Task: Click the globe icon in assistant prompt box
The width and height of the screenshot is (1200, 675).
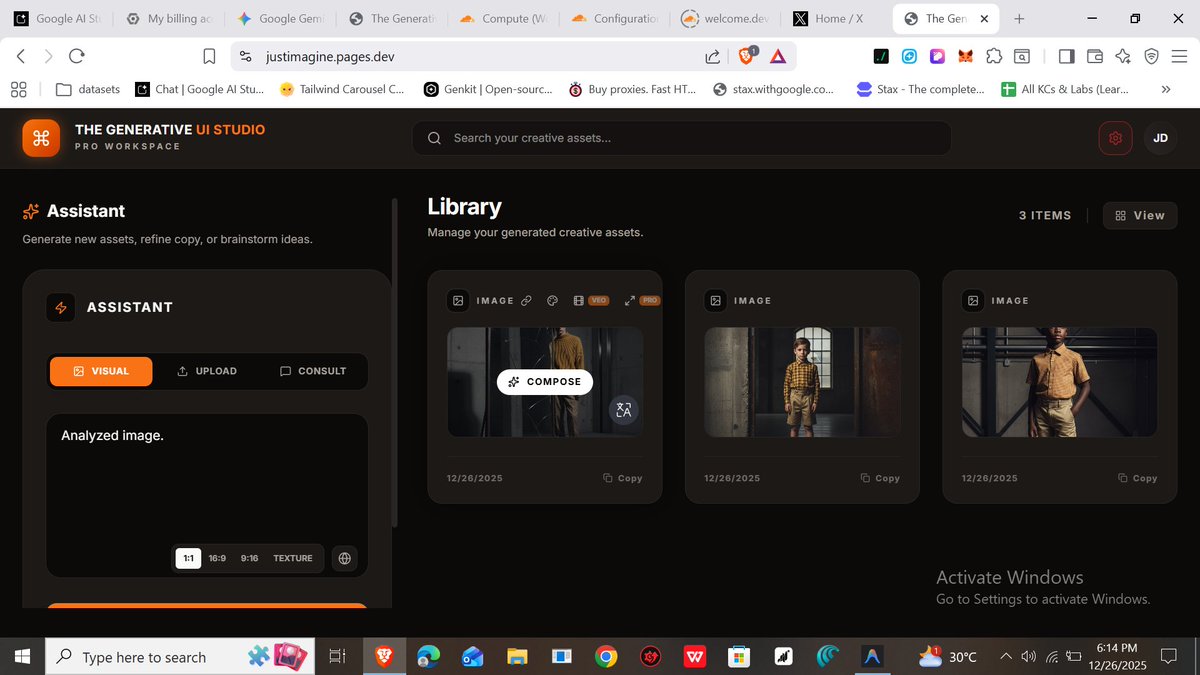Action: 345,558
